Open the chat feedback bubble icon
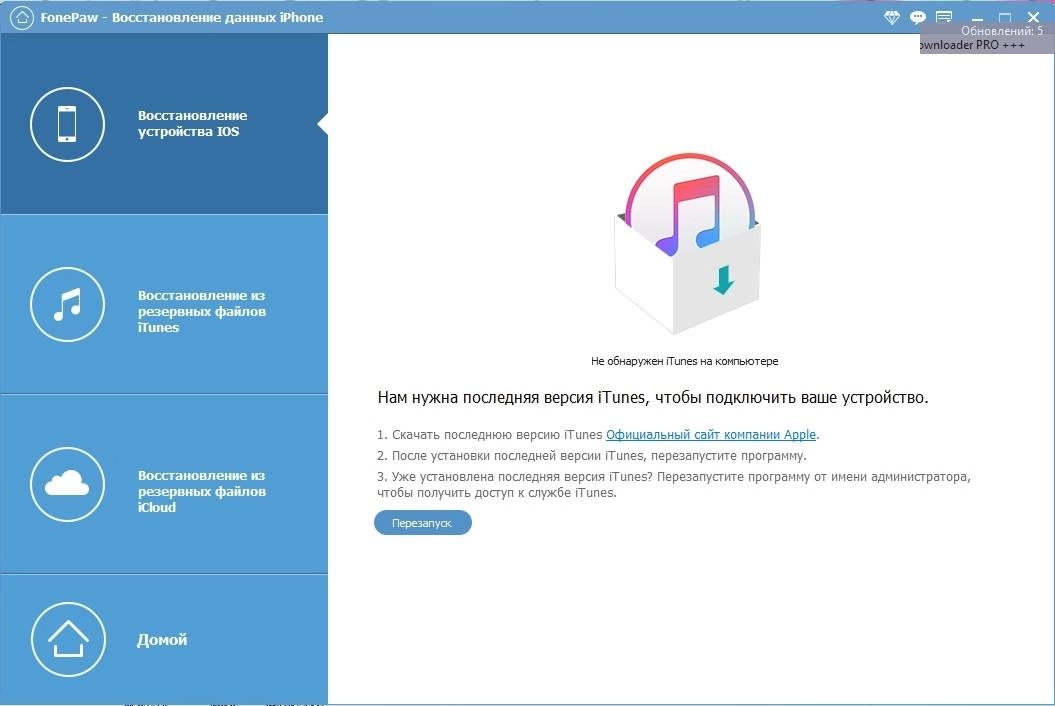1055x706 pixels. pyautogui.click(x=917, y=17)
